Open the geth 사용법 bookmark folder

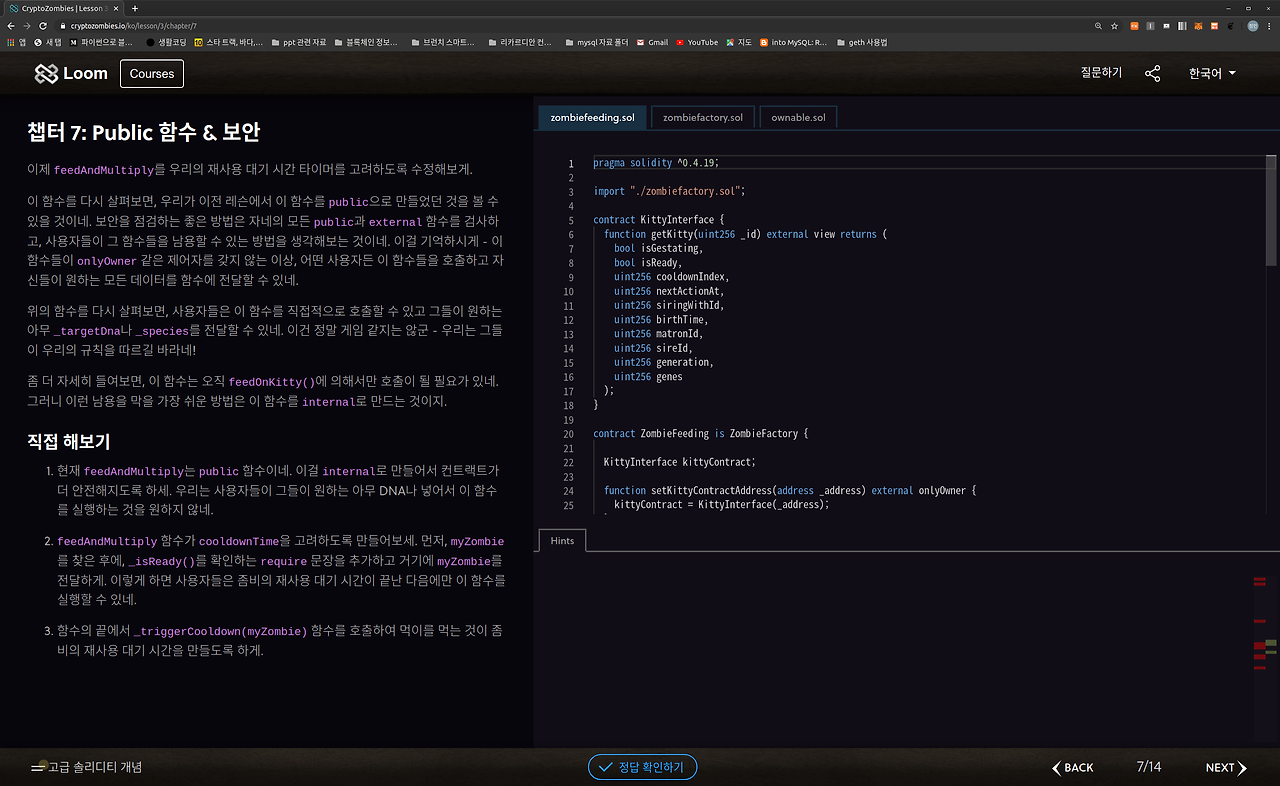pyautogui.click(x=861, y=43)
